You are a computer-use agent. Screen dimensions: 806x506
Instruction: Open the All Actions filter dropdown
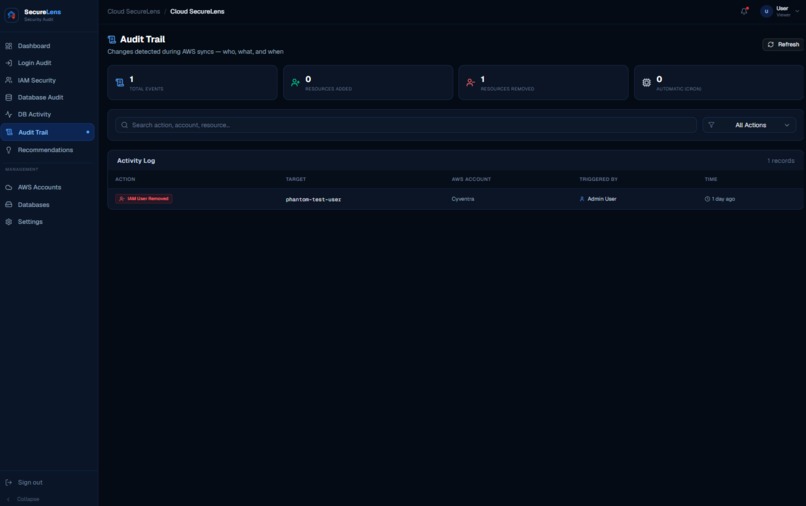coord(749,125)
